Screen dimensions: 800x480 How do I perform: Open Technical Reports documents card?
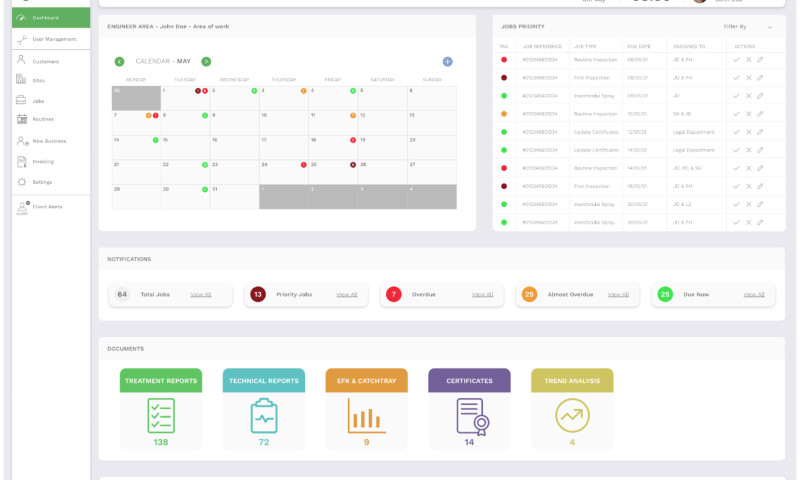(x=264, y=409)
